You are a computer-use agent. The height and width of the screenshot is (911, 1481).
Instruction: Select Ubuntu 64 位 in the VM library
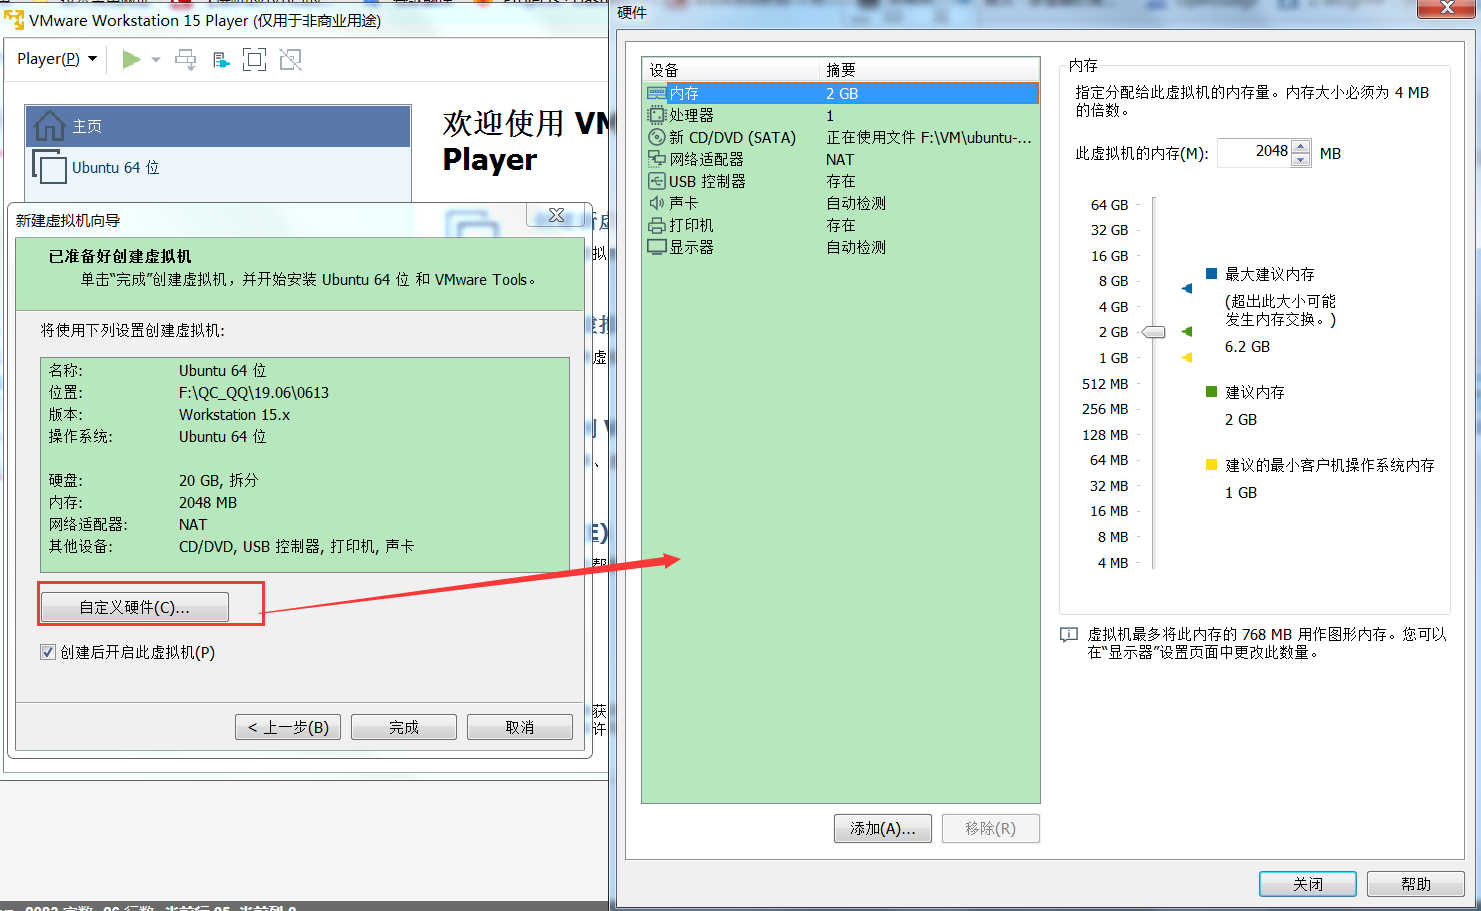(x=115, y=167)
